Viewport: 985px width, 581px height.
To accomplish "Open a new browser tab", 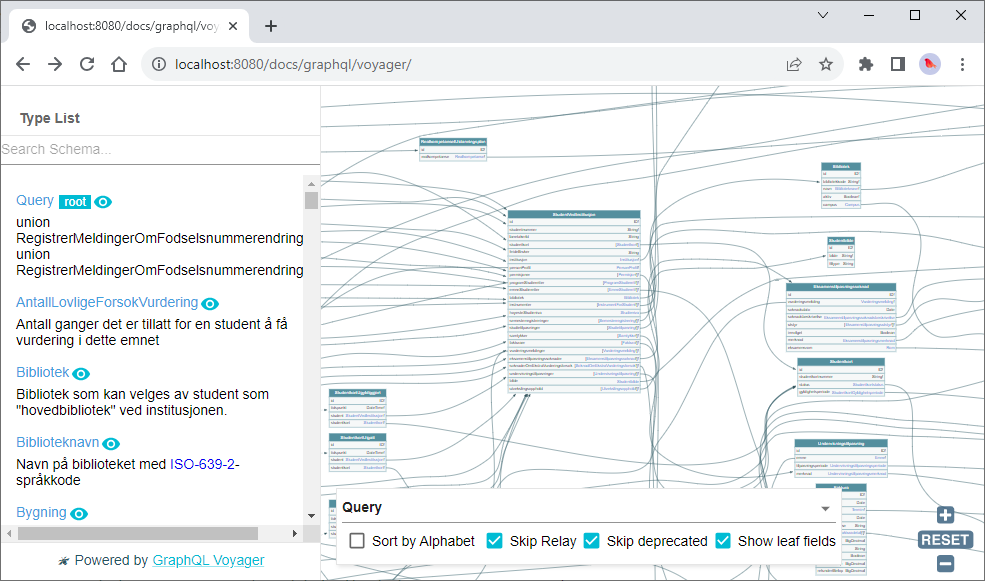I will click(x=270, y=26).
